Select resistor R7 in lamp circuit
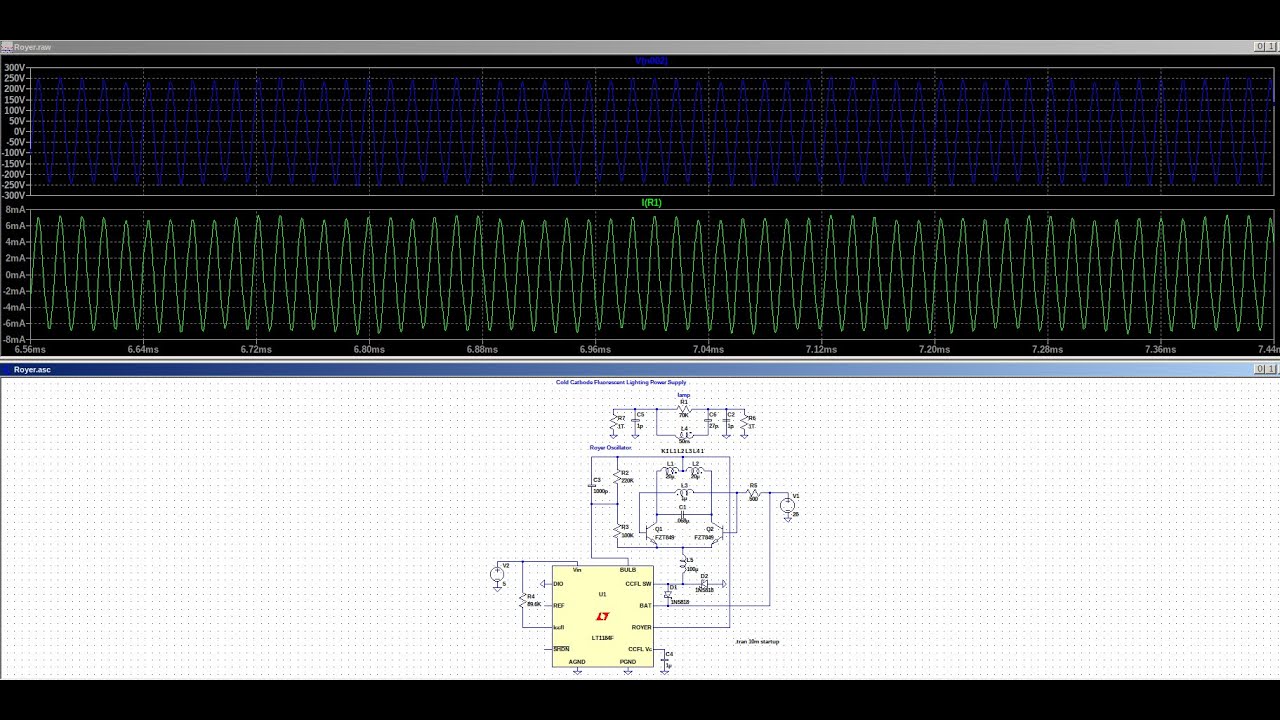1280x720 pixels. (612, 422)
